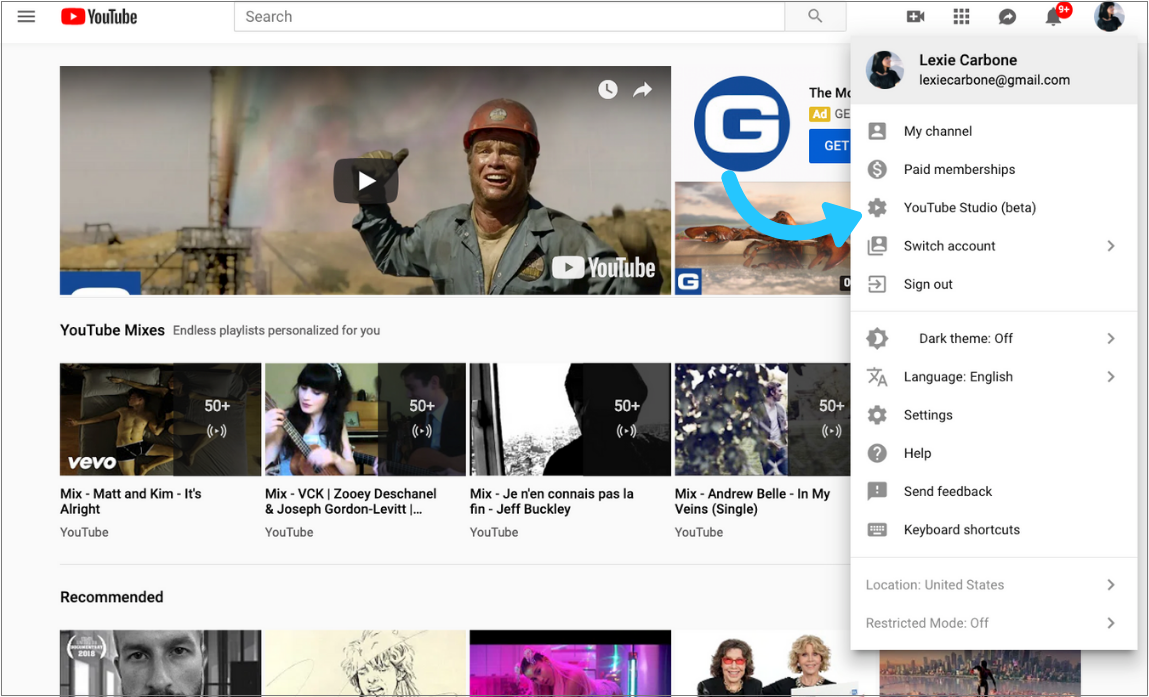1149x697 pixels.
Task: Open the hamburger guide menu
Action: coord(26,16)
